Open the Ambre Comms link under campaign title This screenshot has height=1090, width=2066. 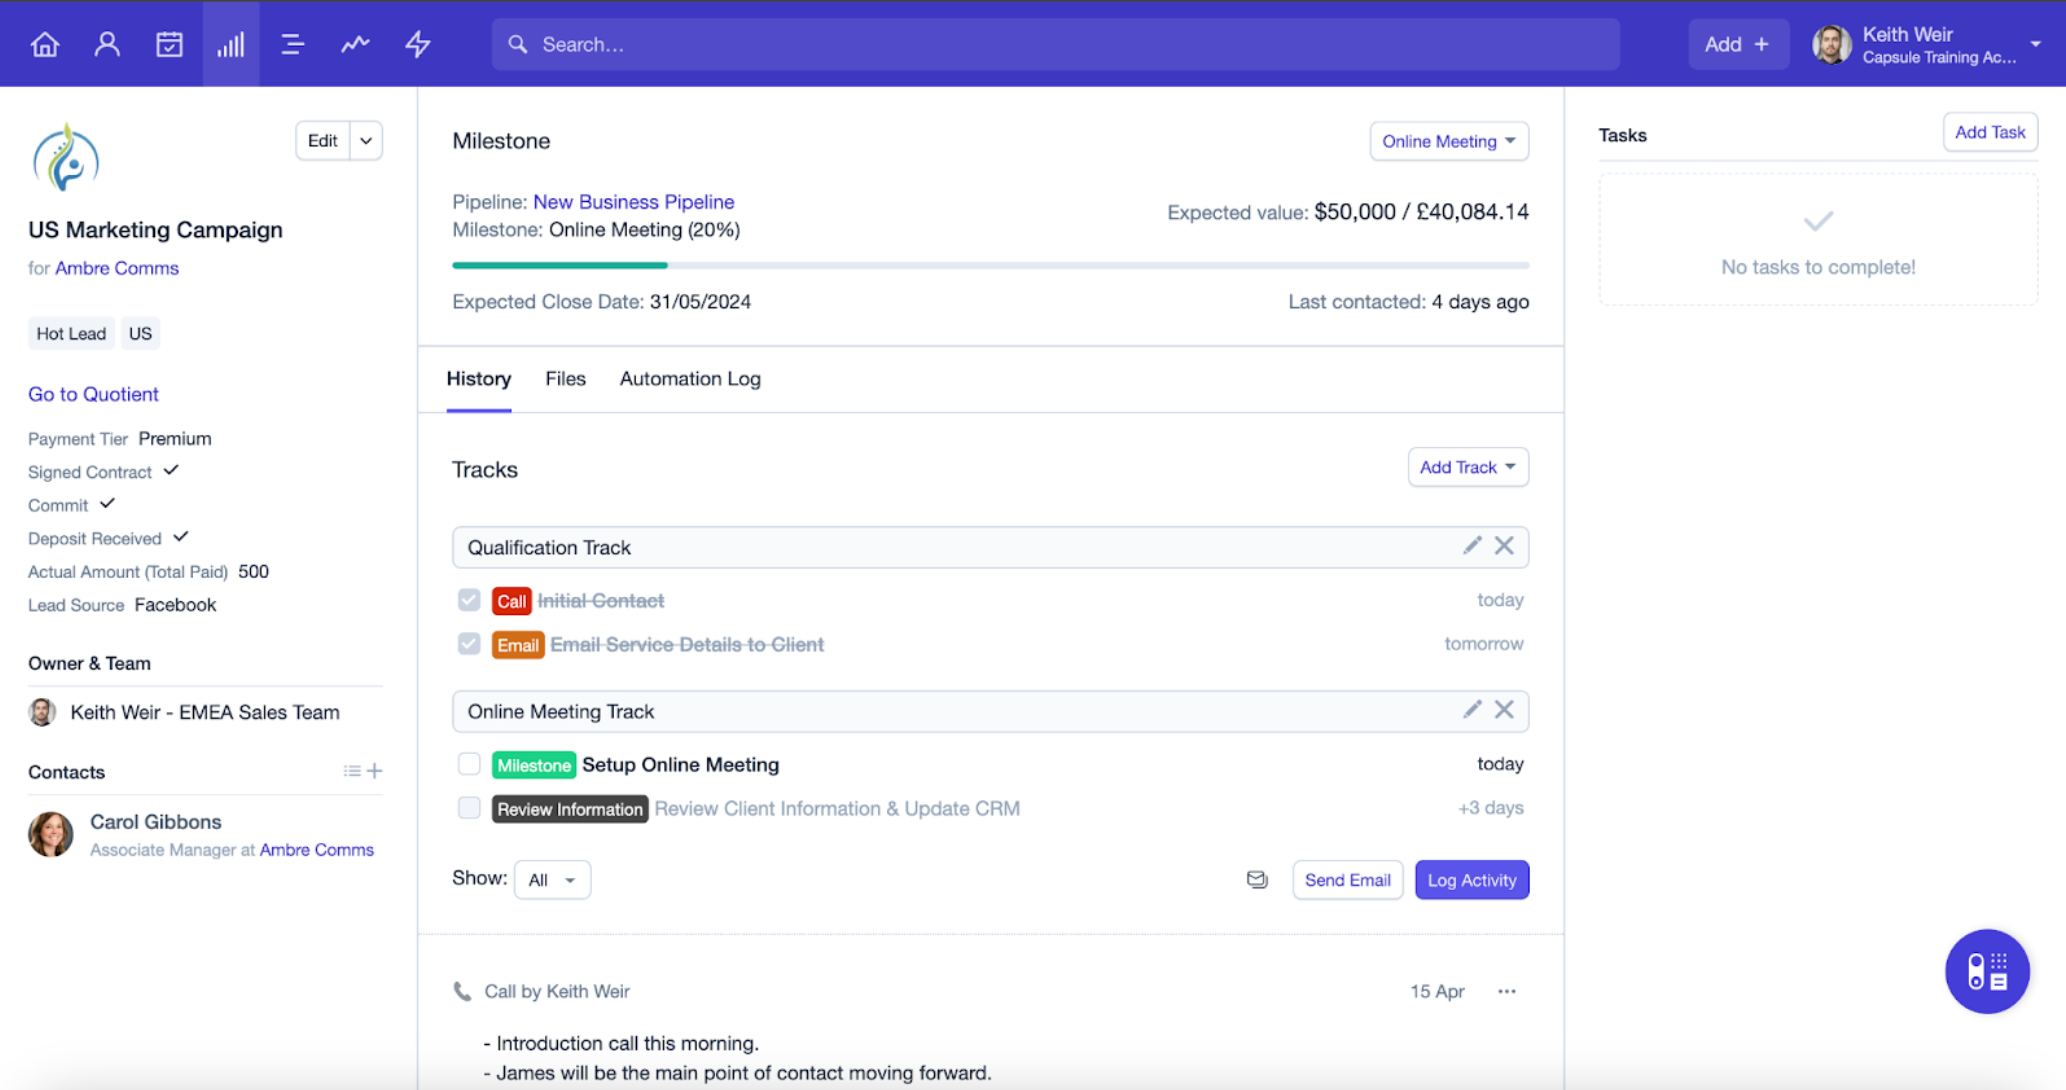[117, 268]
